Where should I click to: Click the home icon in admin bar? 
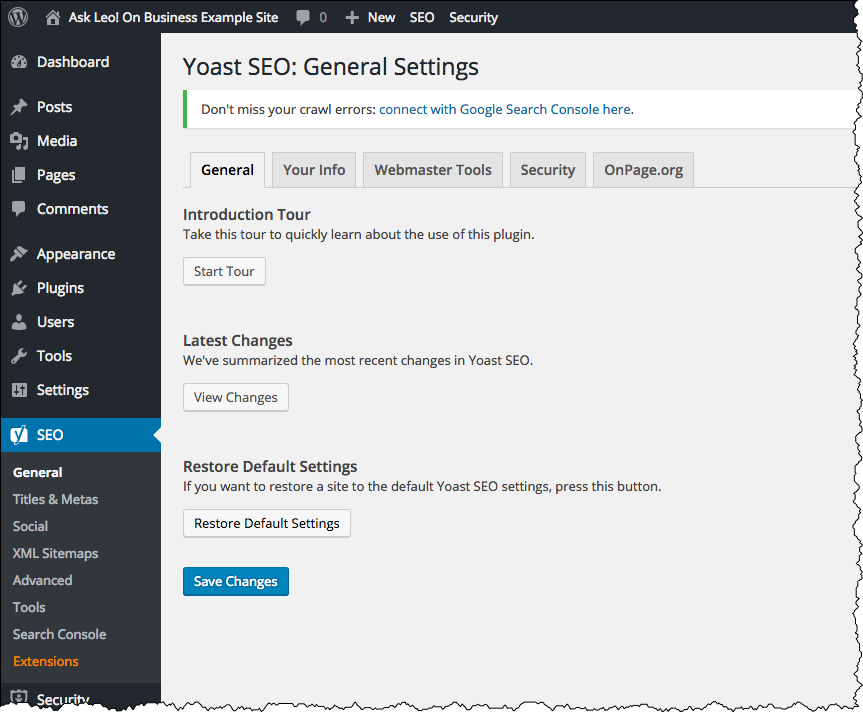point(53,18)
